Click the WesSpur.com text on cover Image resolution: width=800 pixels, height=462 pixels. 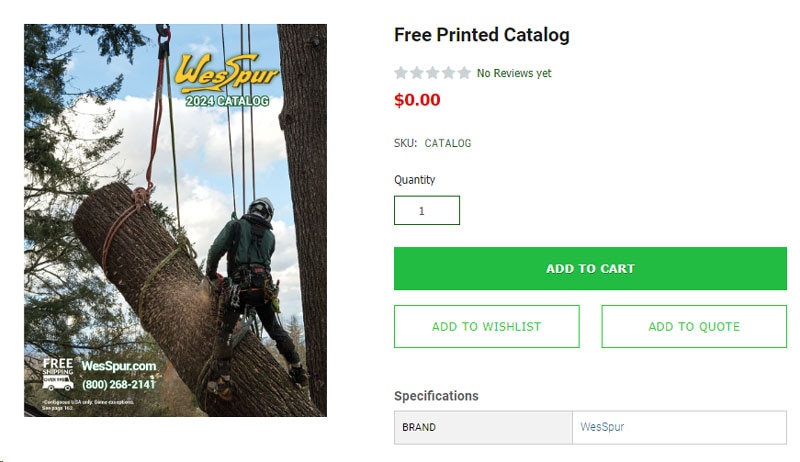(119, 367)
